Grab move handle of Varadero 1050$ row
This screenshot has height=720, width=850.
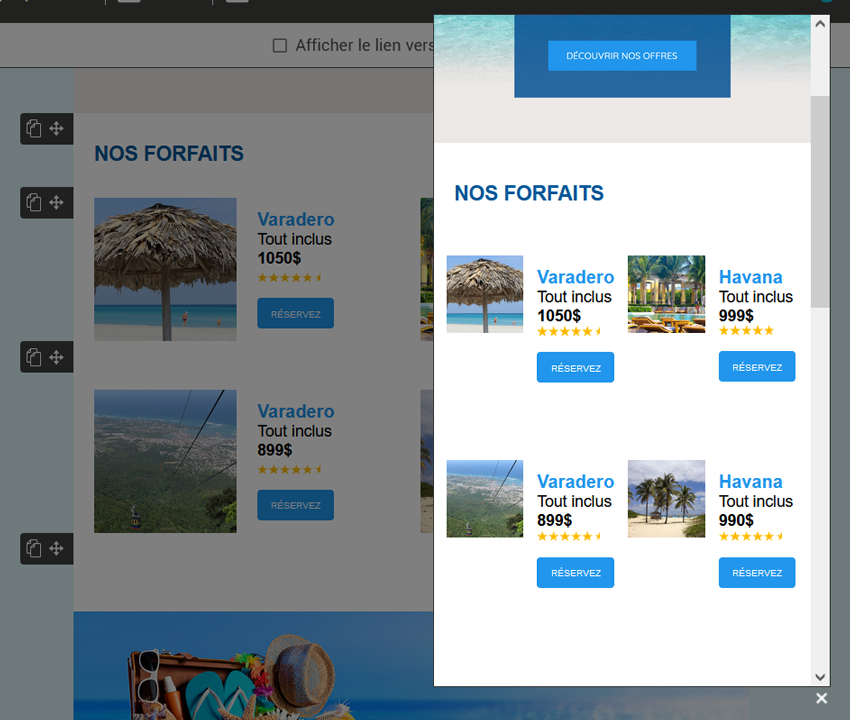pos(57,203)
